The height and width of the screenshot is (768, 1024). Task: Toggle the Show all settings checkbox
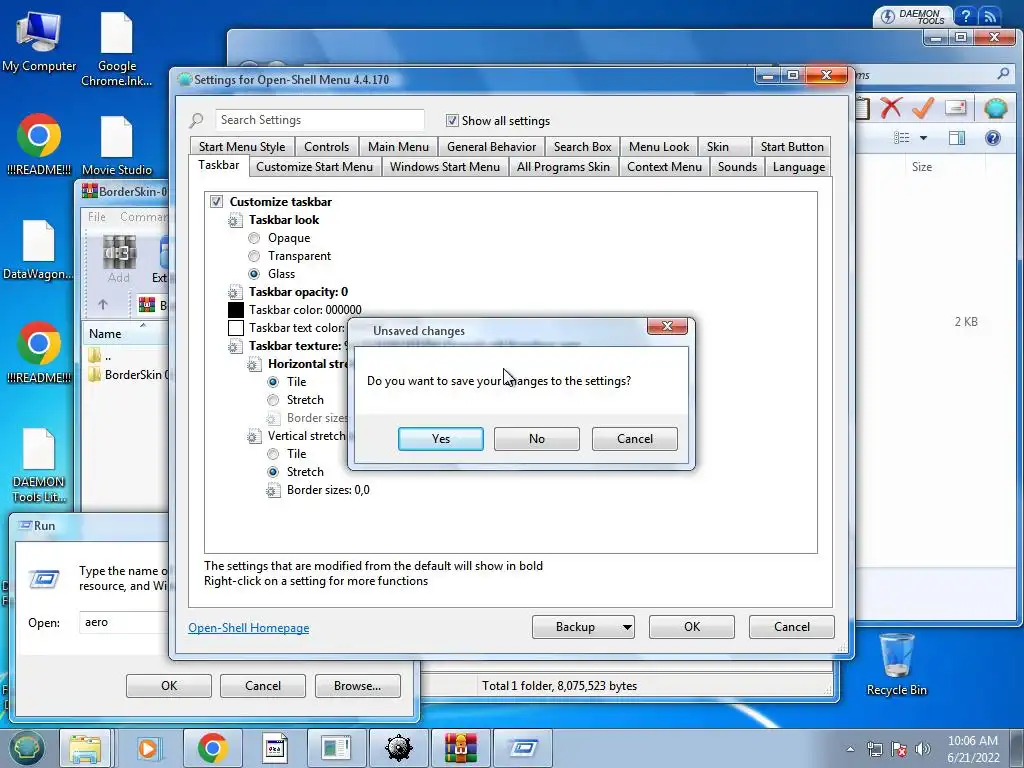click(452, 121)
